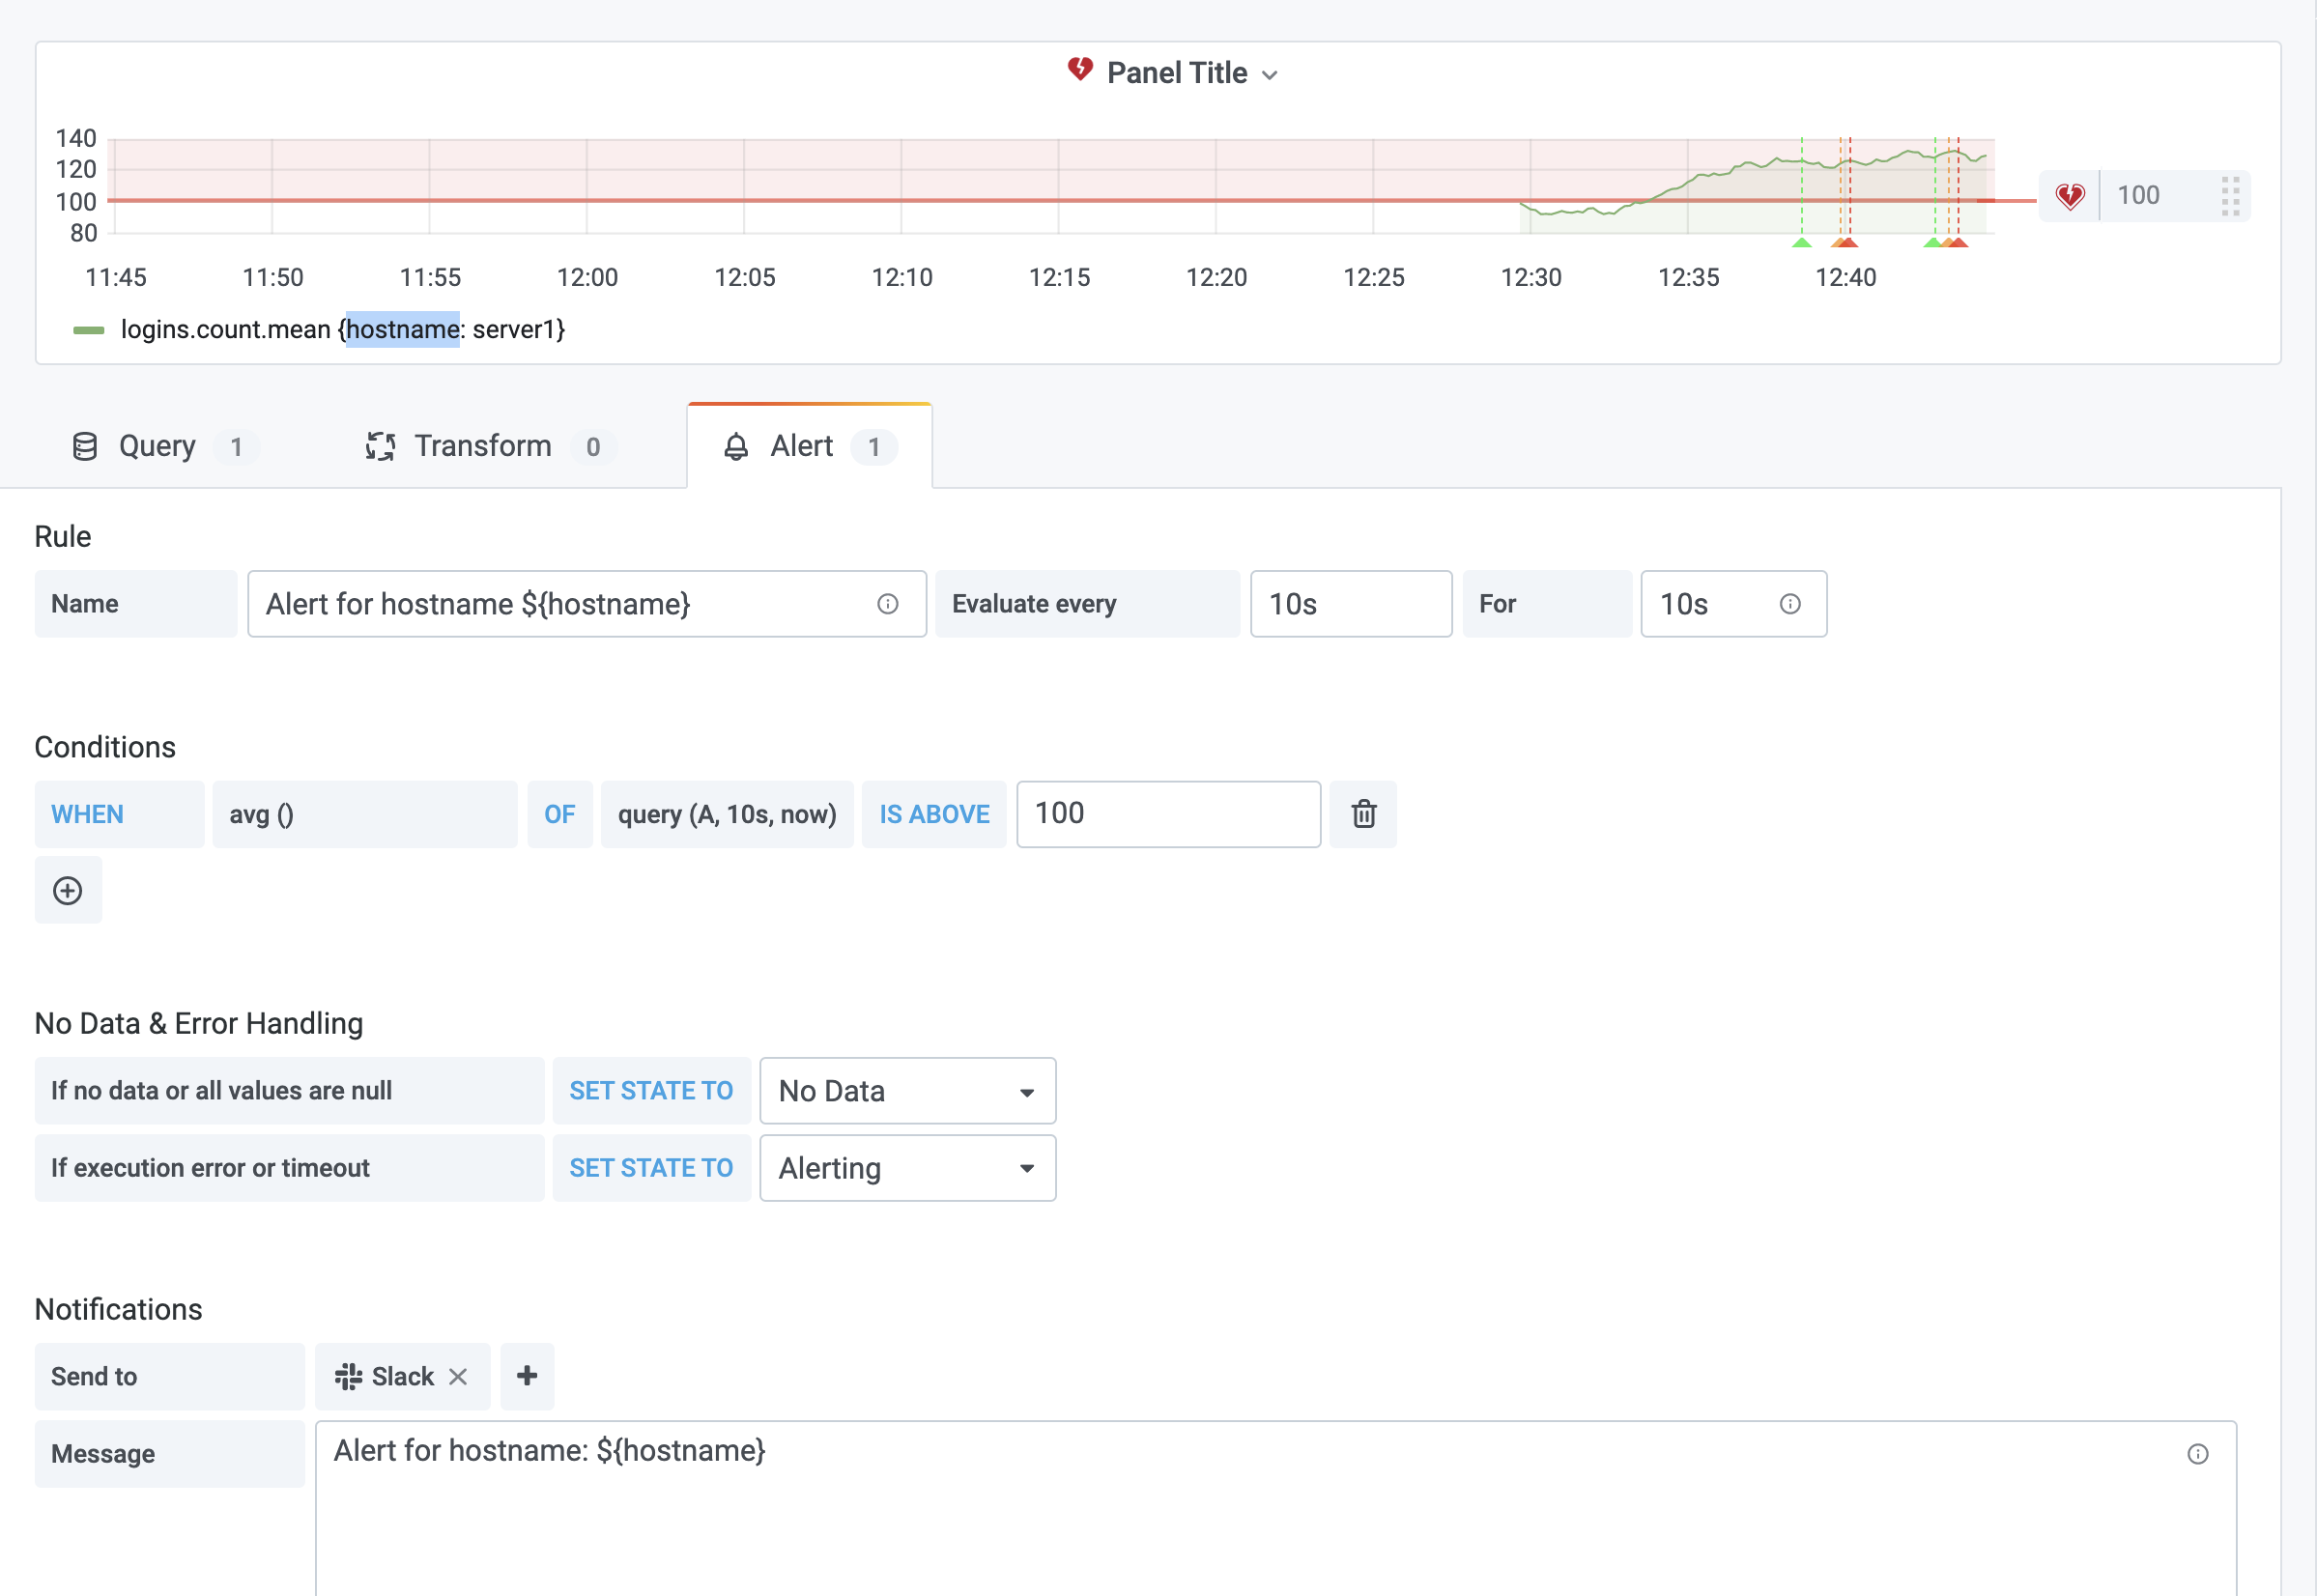Screen dimensions: 2317x1596
Task: Add a new condition with the plus icon
Action: coord(67,889)
